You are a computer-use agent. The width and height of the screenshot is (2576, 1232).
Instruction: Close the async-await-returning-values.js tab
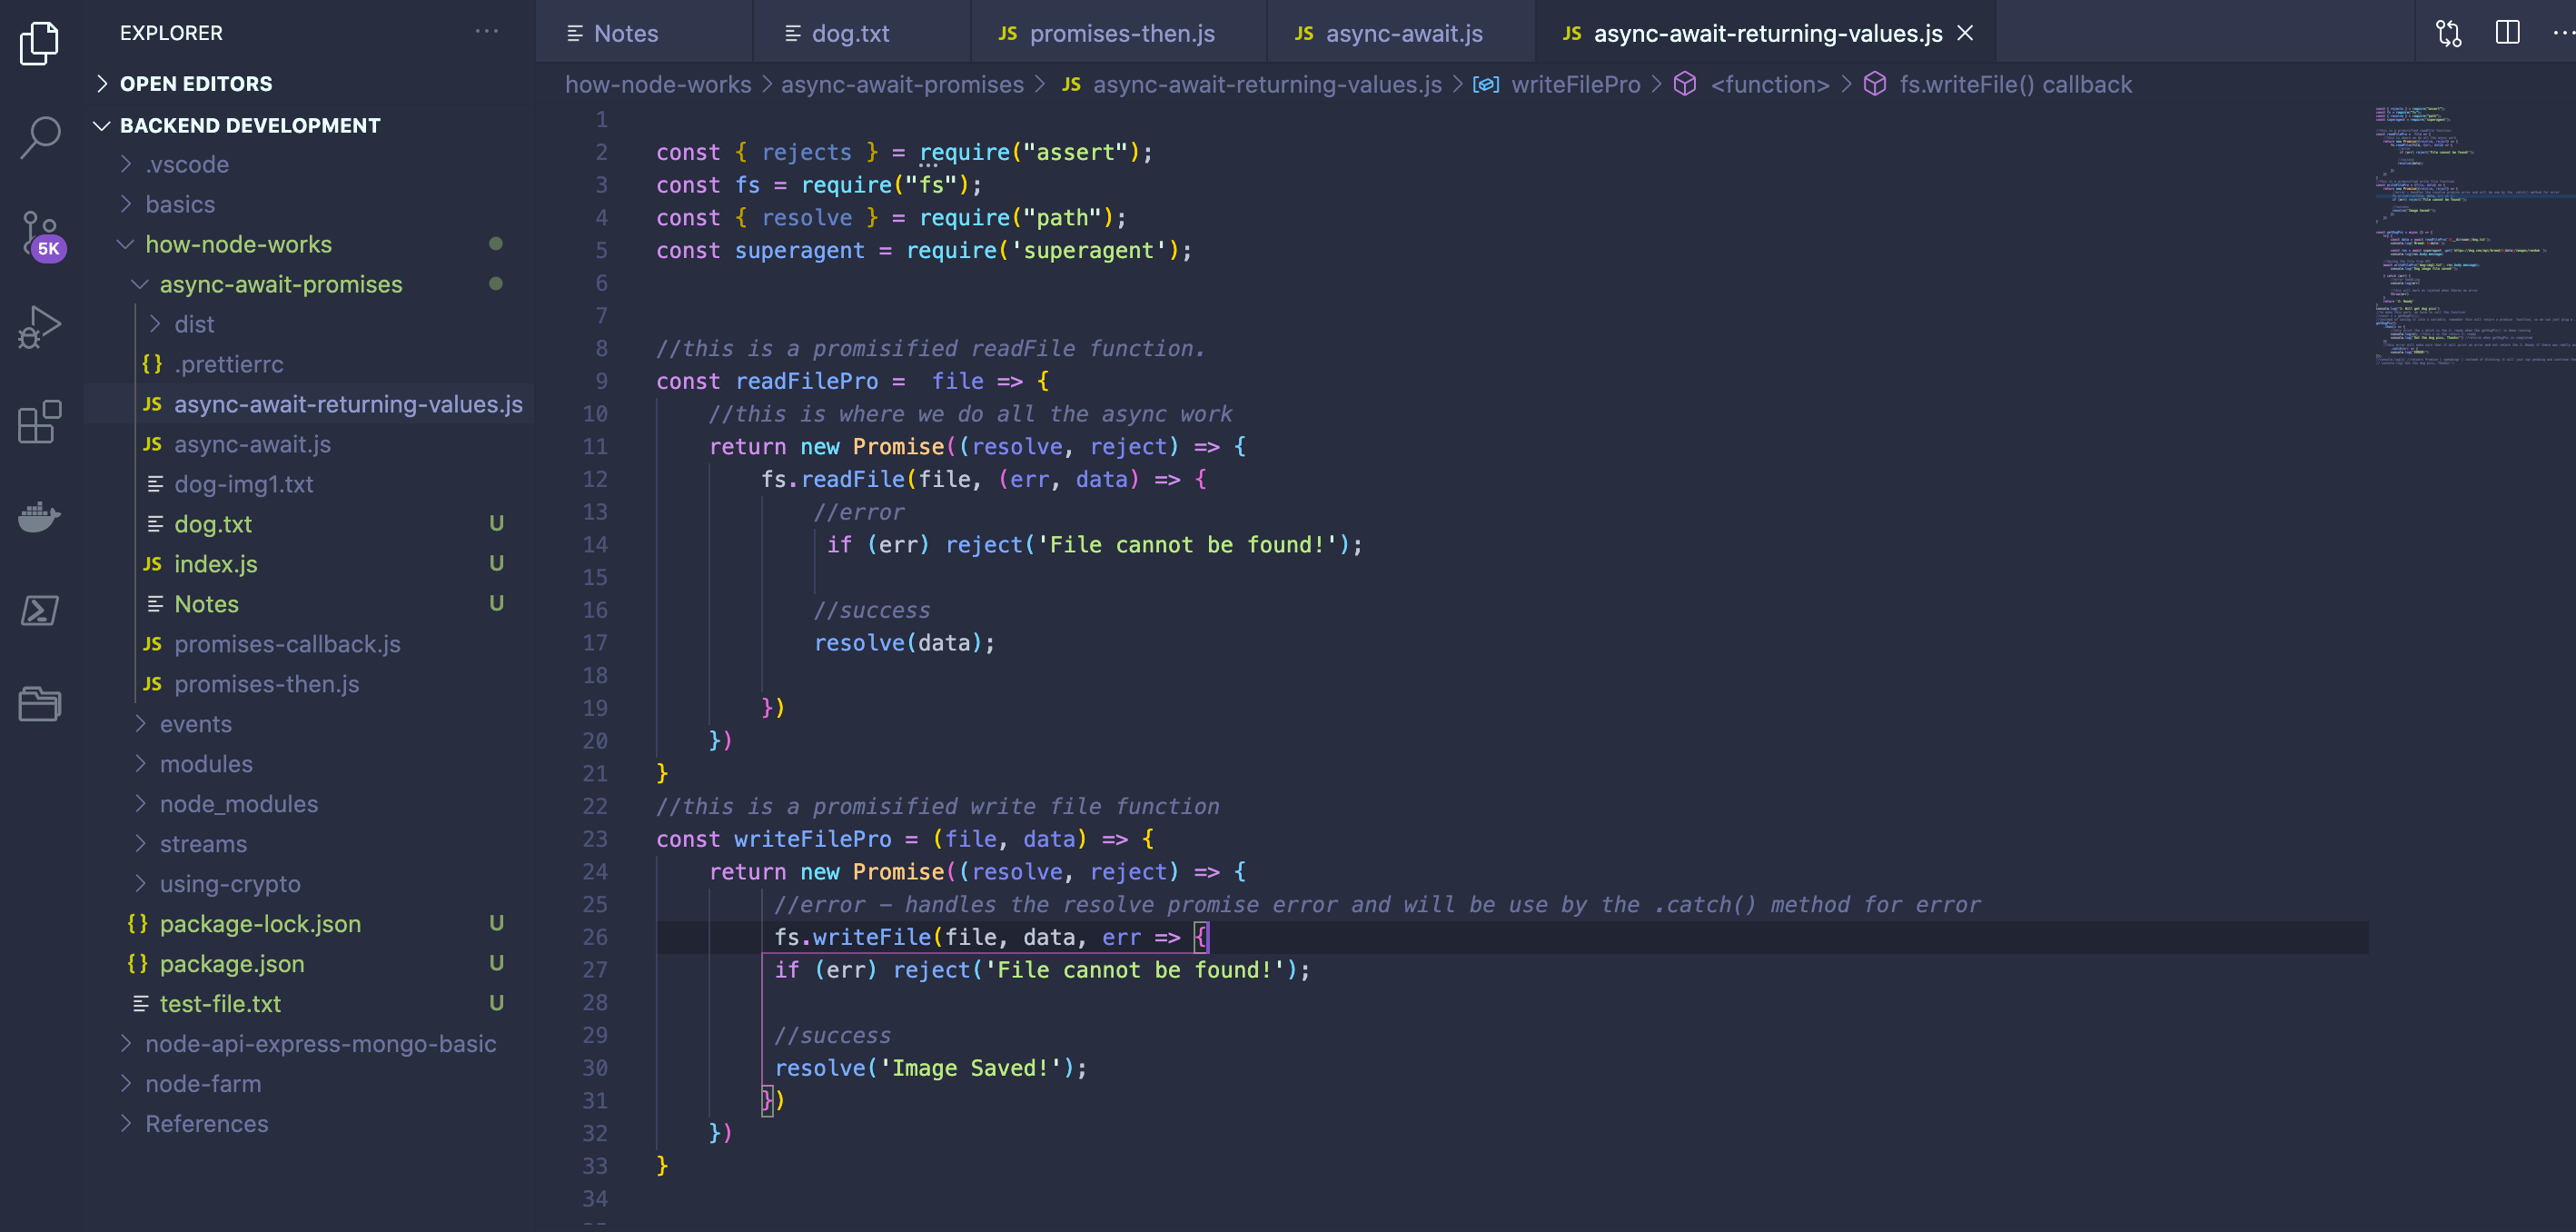coord(1965,32)
